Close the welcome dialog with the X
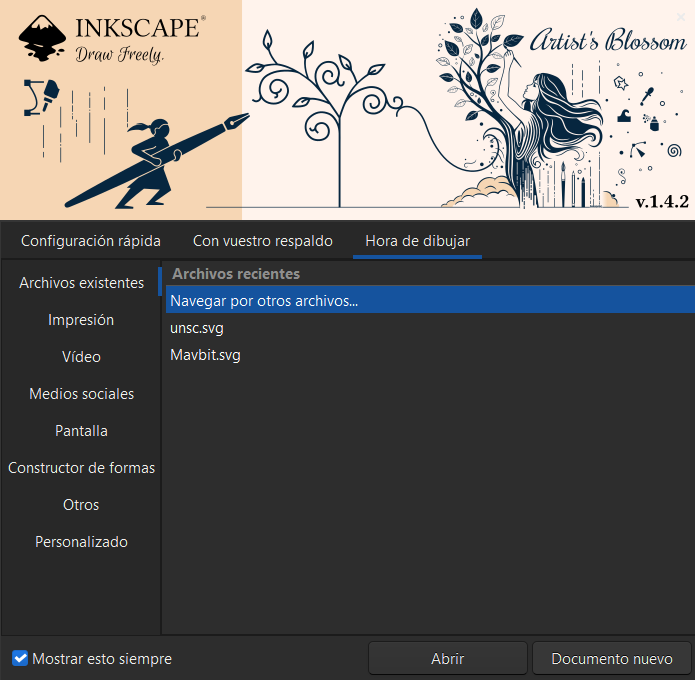This screenshot has width=695, height=680. coord(681,17)
